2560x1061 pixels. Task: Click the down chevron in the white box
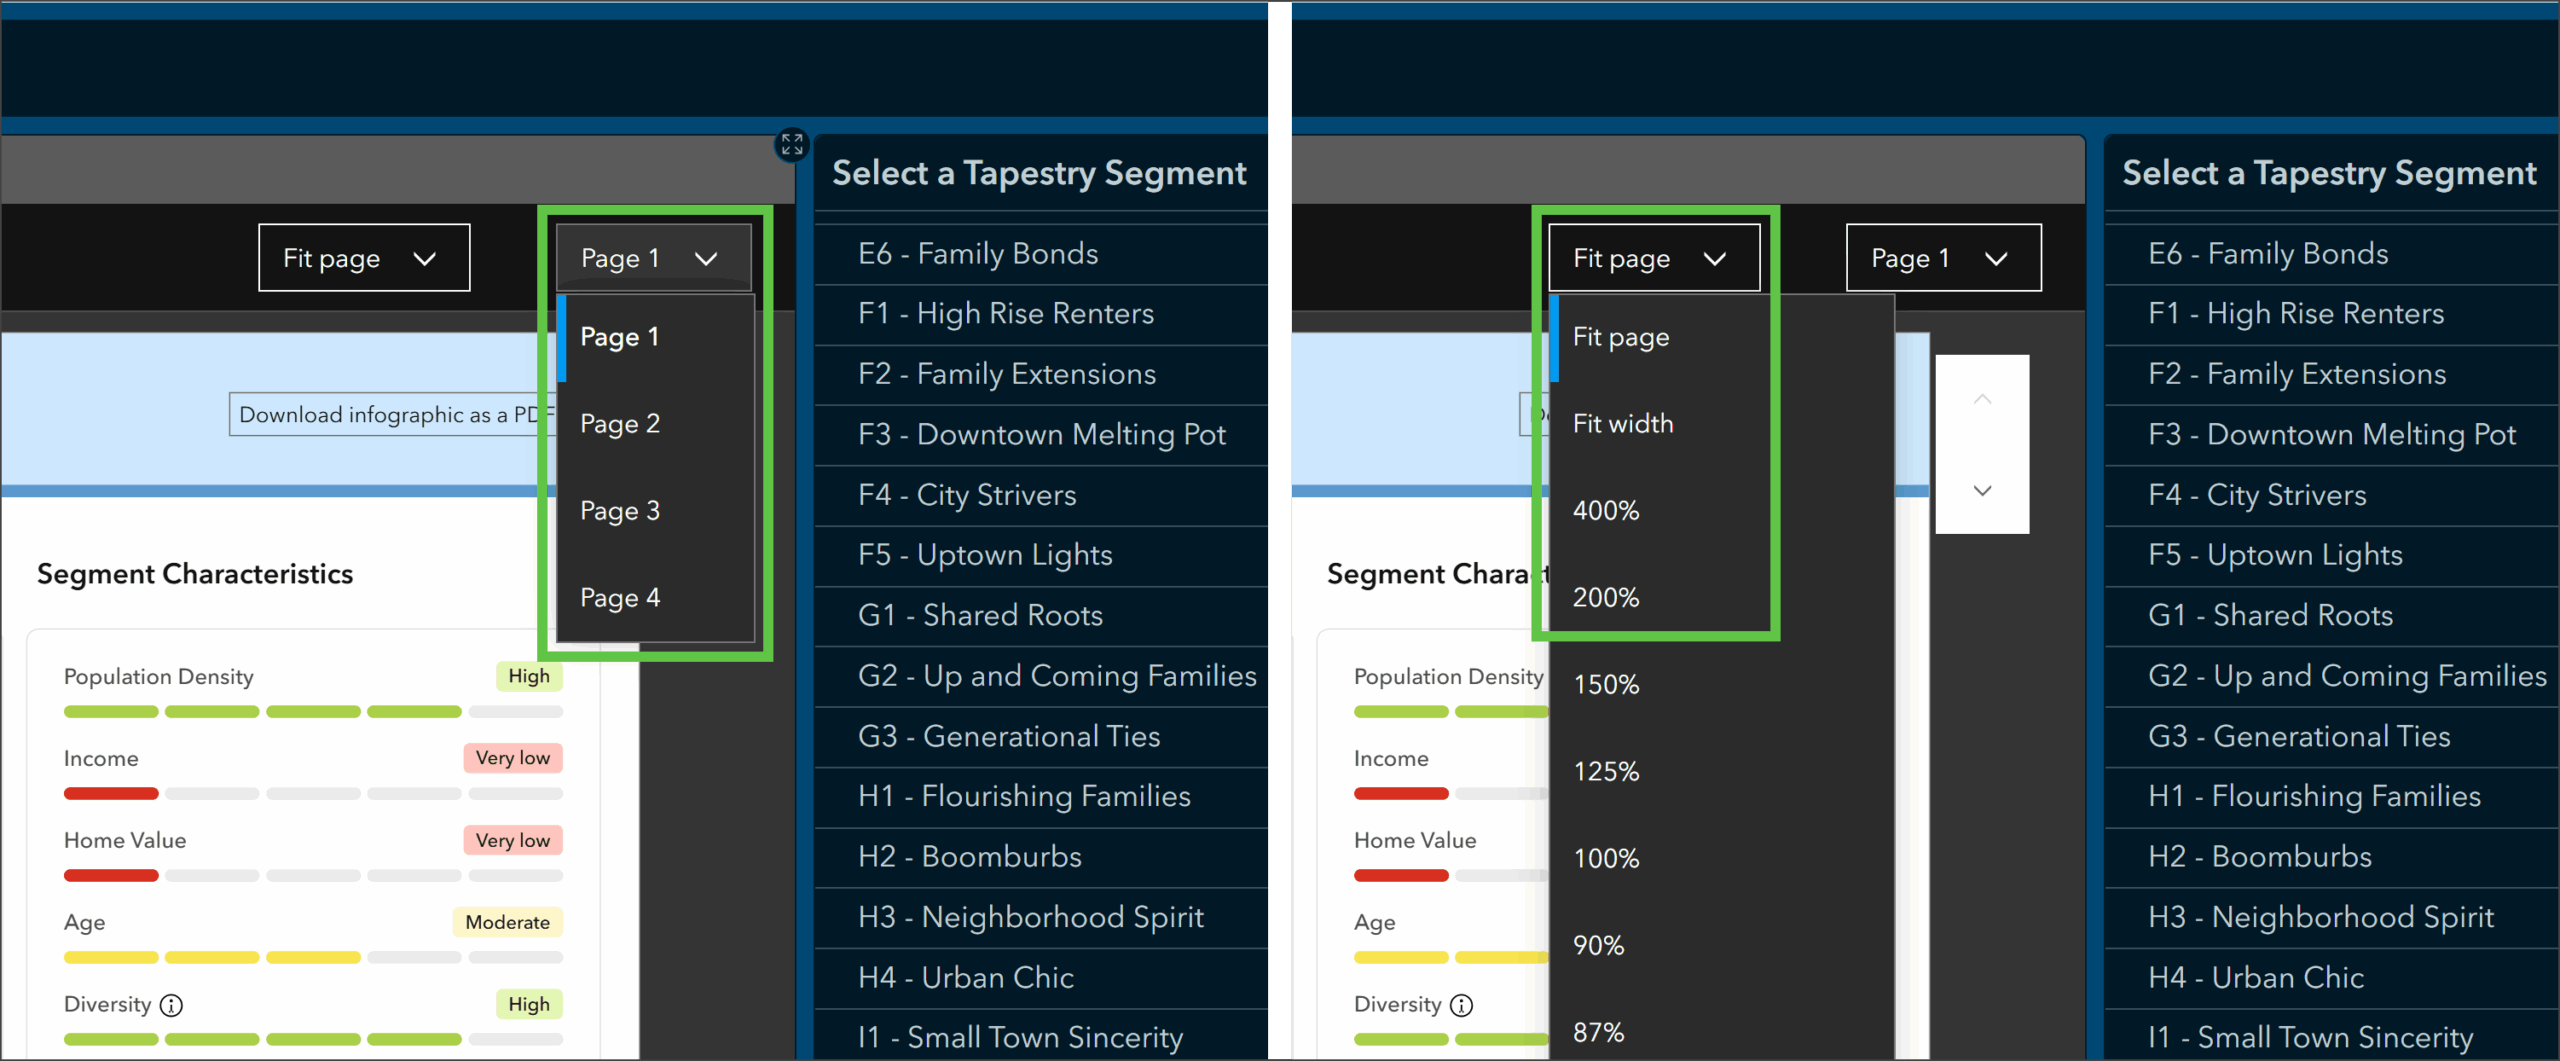coord(1982,490)
